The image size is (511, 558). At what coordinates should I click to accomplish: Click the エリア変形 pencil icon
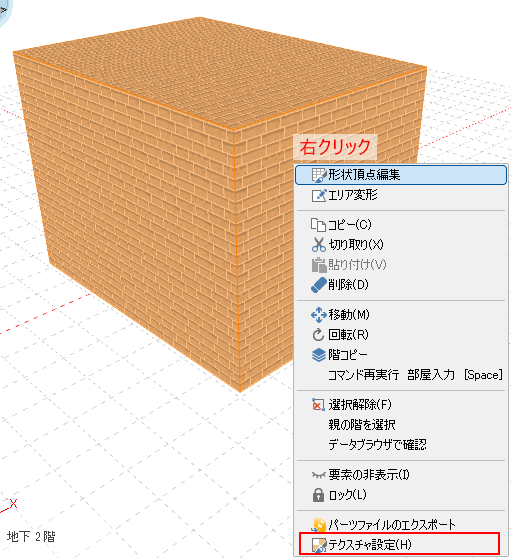[x=318, y=195]
